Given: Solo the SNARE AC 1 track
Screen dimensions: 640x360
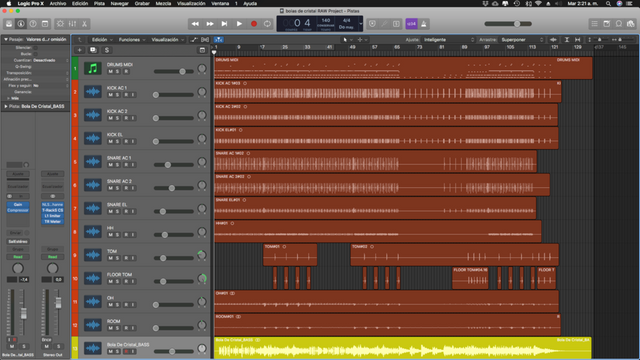Looking at the screenshot, I should click(x=117, y=165).
